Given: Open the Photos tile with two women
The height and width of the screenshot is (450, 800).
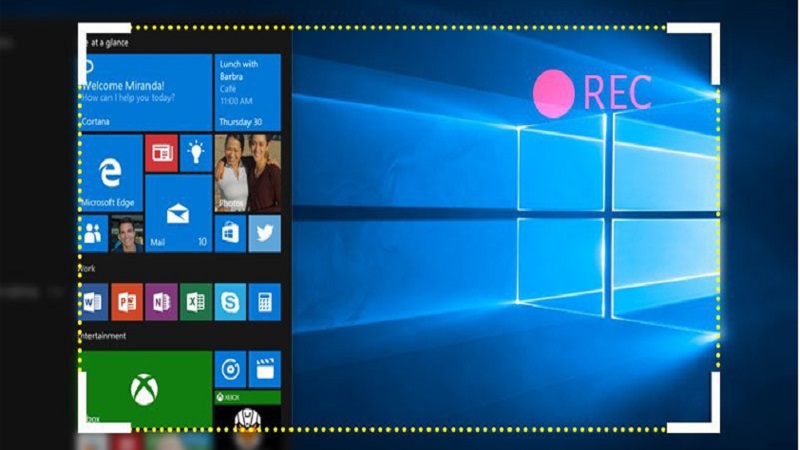Looking at the screenshot, I should (248, 173).
